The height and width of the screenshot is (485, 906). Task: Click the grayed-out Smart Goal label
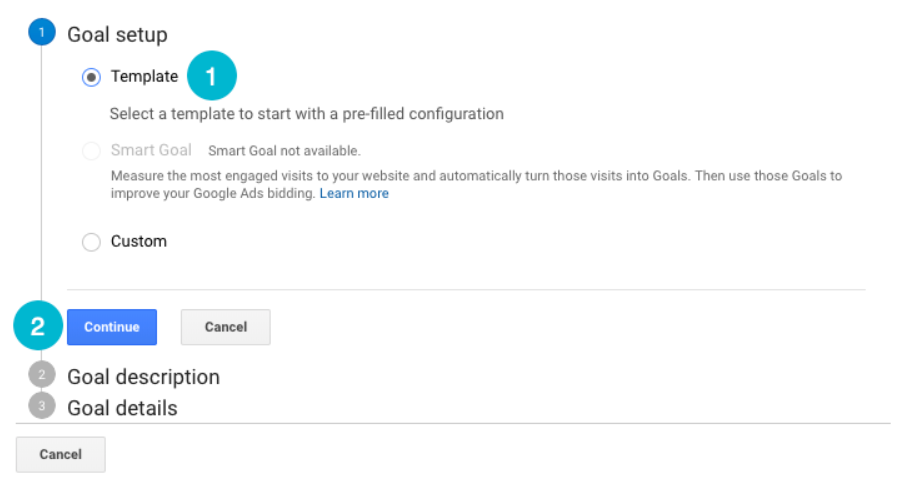pos(151,151)
